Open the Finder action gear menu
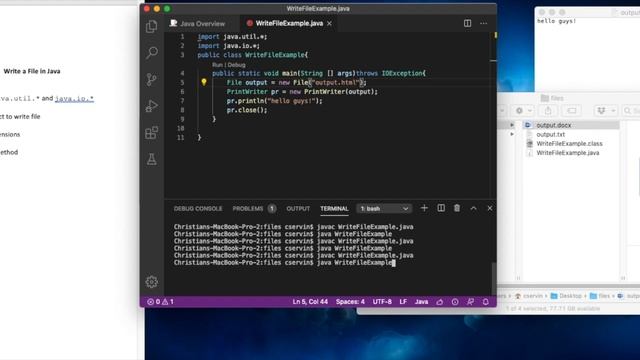Viewport: 640px width, 360px height. click(524, 110)
